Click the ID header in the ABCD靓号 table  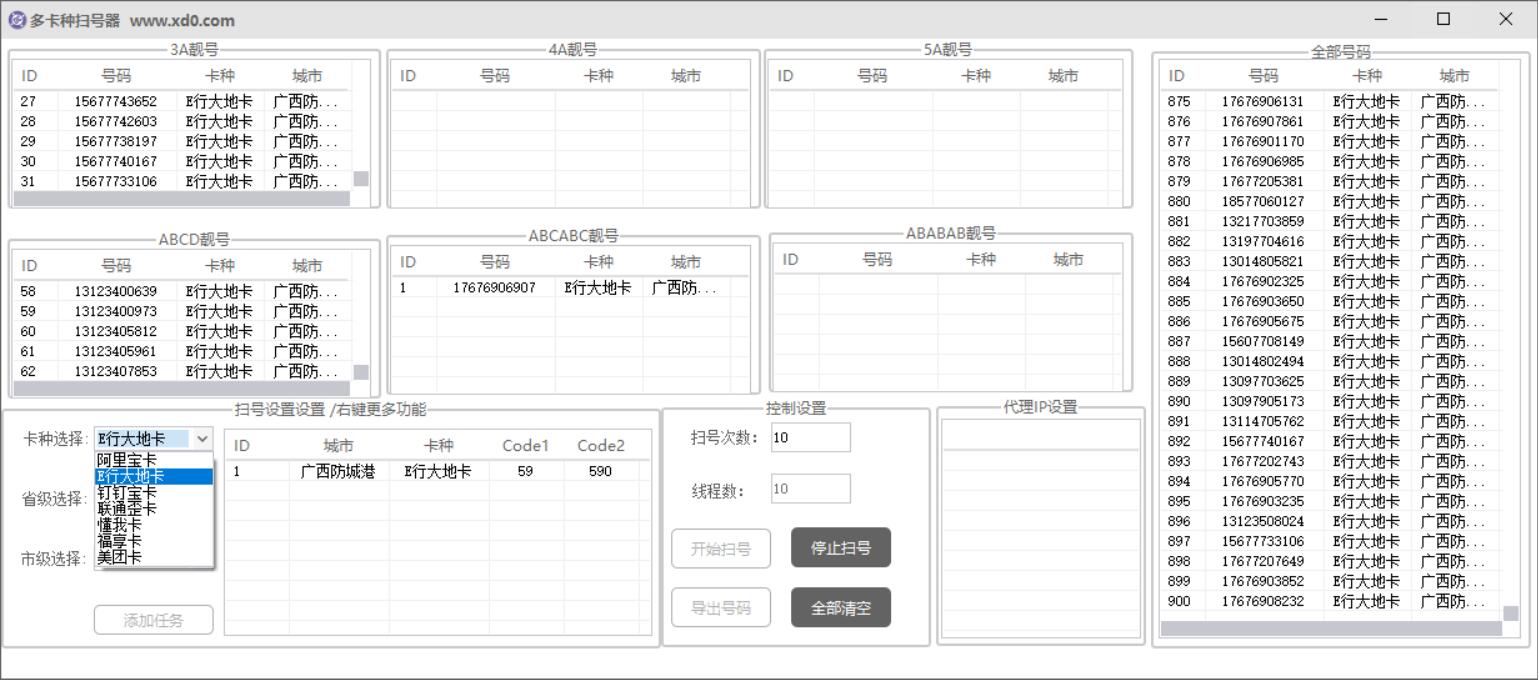pyautogui.click(x=29, y=266)
